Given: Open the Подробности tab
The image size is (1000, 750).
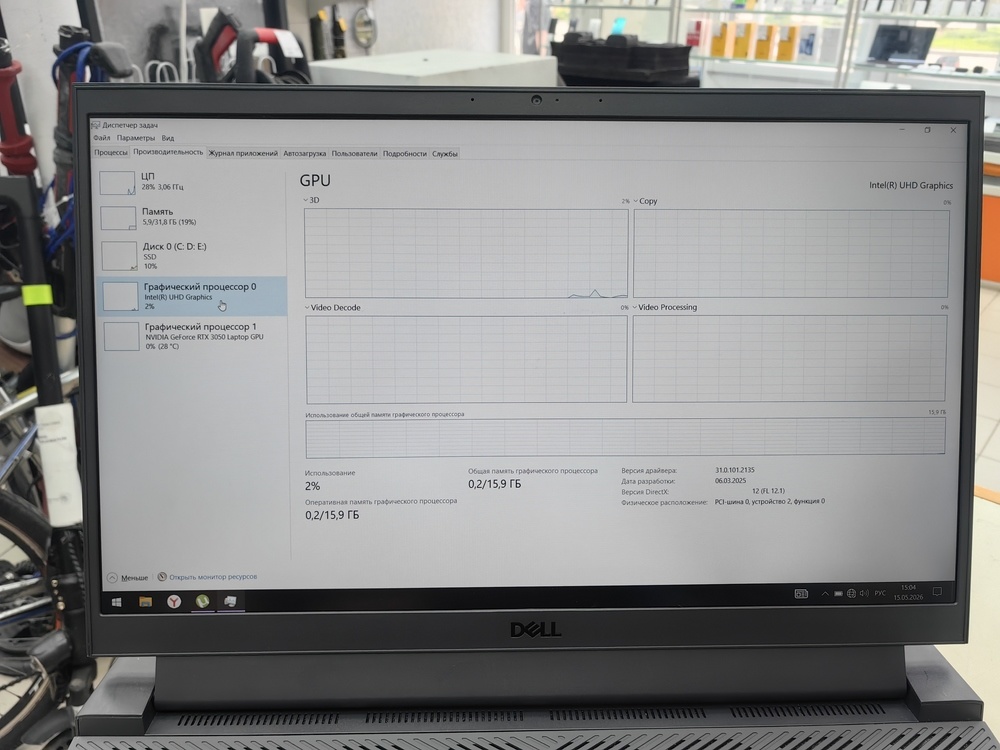Looking at the screenshot, I should pyautogui.click(x=404, y=154).
